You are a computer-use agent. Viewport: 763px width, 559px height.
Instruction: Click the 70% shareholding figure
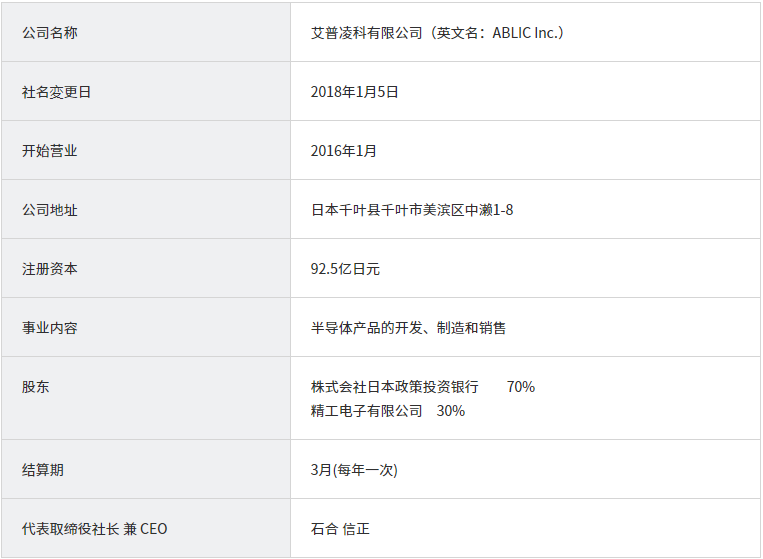tap(521, 387)
